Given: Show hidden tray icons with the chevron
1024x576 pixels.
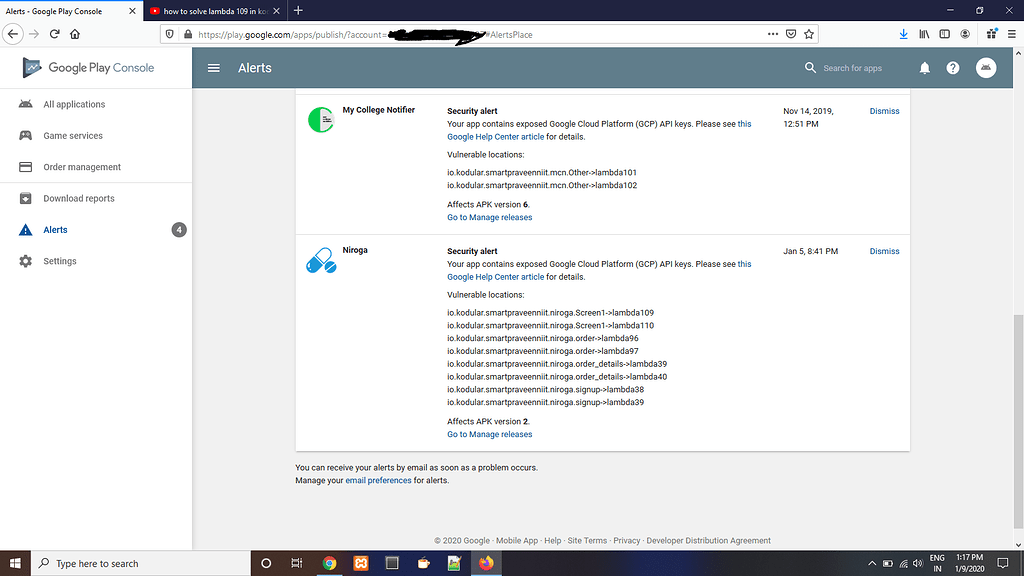Looking at the screenshot, I should pos(872,563).
